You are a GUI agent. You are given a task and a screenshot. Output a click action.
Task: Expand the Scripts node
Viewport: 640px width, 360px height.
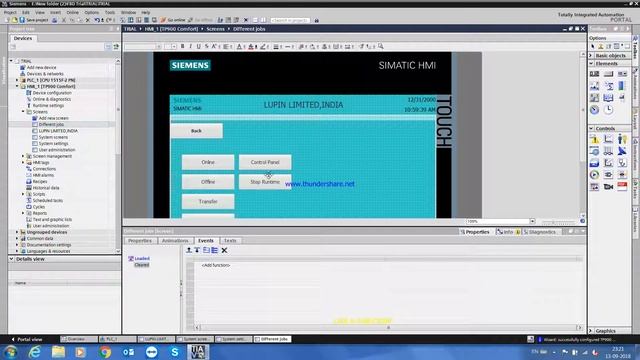[x=23, y=194]
